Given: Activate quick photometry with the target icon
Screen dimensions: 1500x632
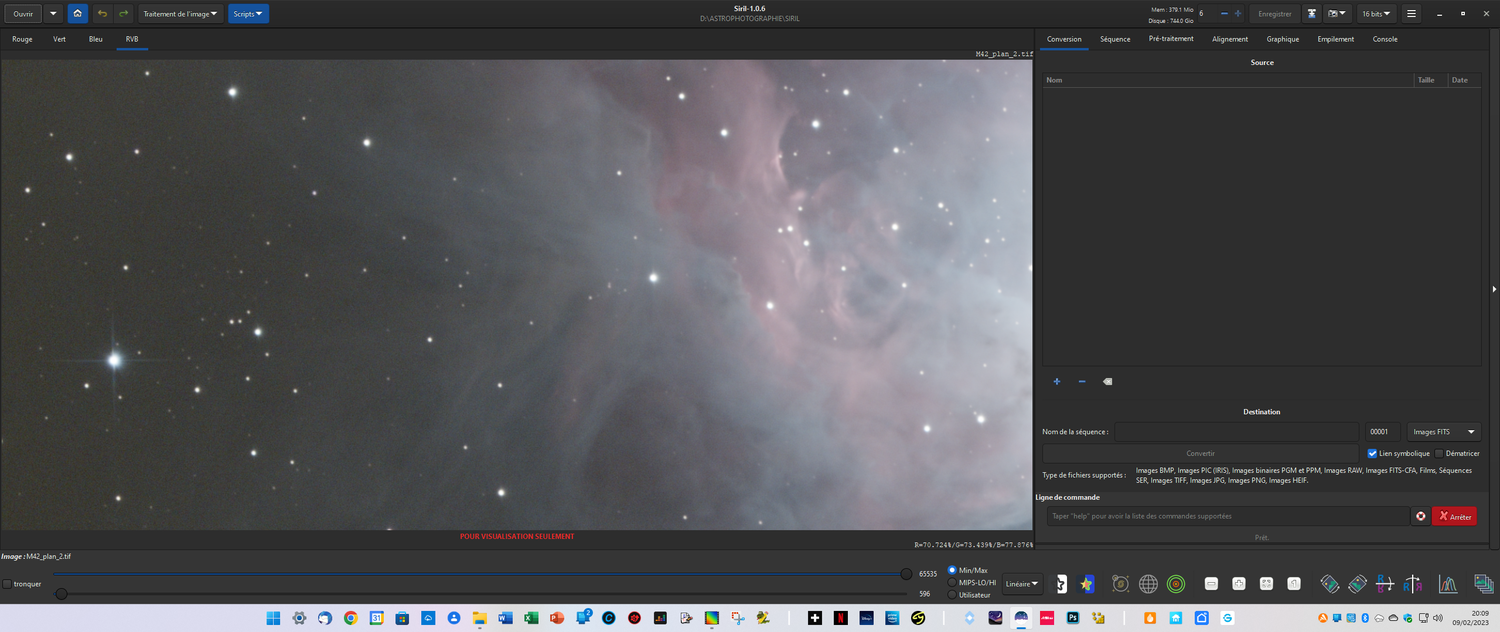Looking at the screenshot, I should click(x=1175, y=583).
